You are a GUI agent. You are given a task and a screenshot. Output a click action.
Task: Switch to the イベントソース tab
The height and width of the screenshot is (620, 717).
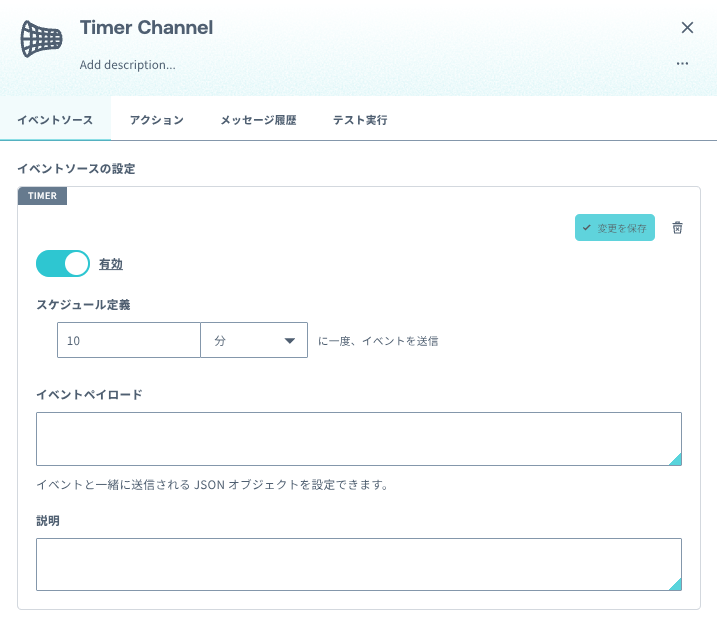(x=55, y=120)
